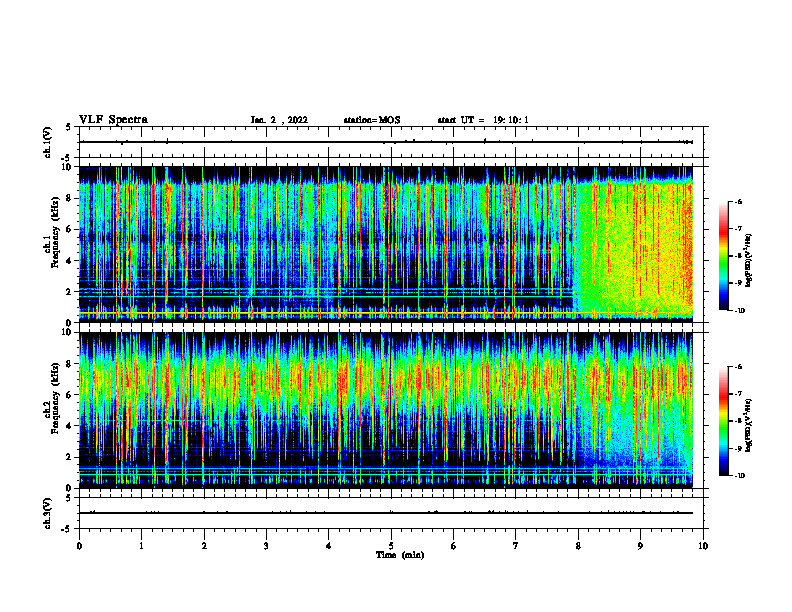792x612 pixels.
Task: Click the "-6" label on ch.1 color bar
Action: 738,202
